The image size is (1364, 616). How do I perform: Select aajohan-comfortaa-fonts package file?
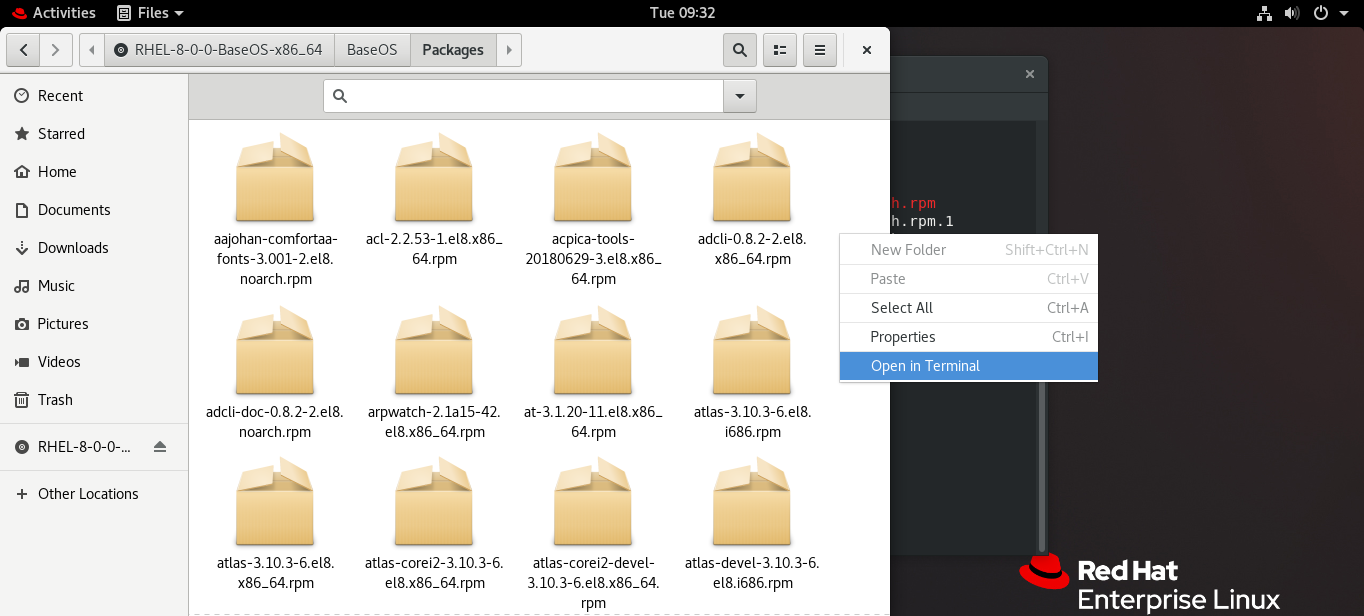[x=276, y=209]
